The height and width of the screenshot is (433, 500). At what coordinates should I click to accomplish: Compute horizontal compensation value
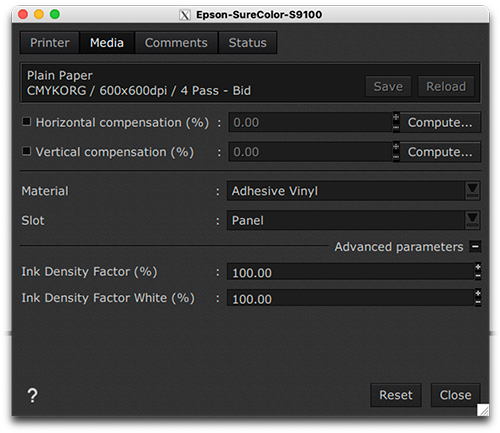pyautogui.click(x=440, y=122)
